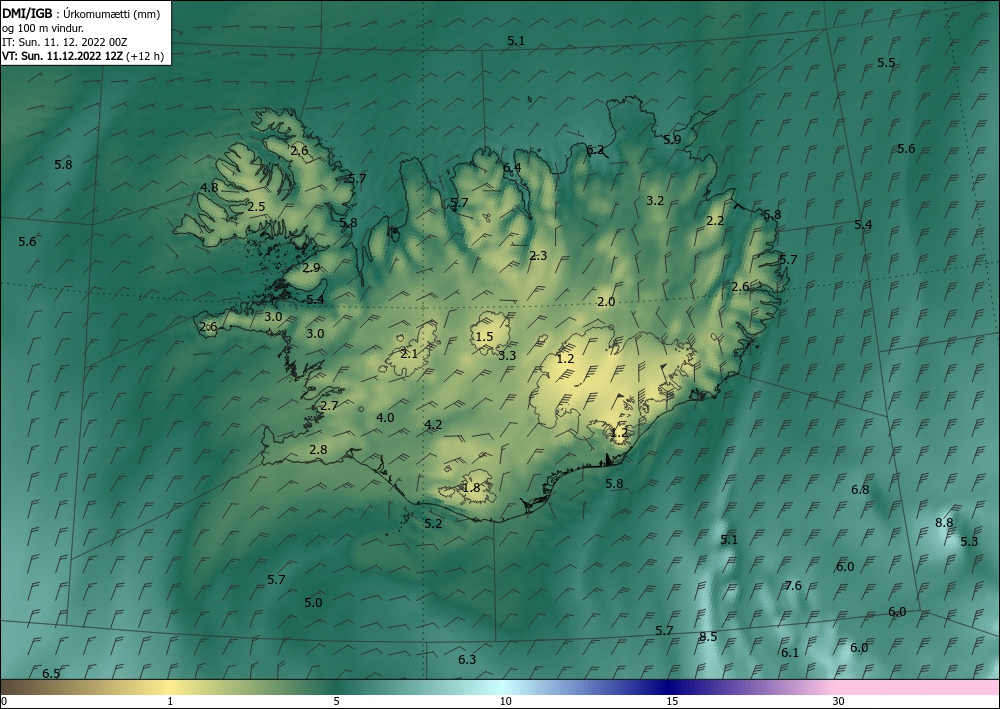The image size is (1000, 709).
Task: Click the color scale label "30"
Action: (x=839, y=702)
